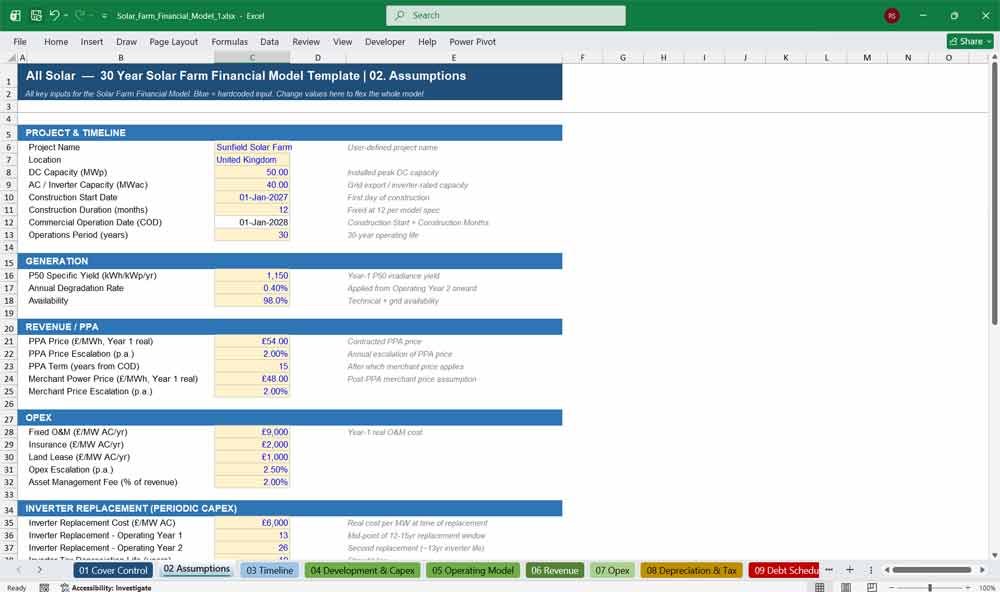
Task: Open the 07 Opex sheet tab
Action: [x=612, y=570]
